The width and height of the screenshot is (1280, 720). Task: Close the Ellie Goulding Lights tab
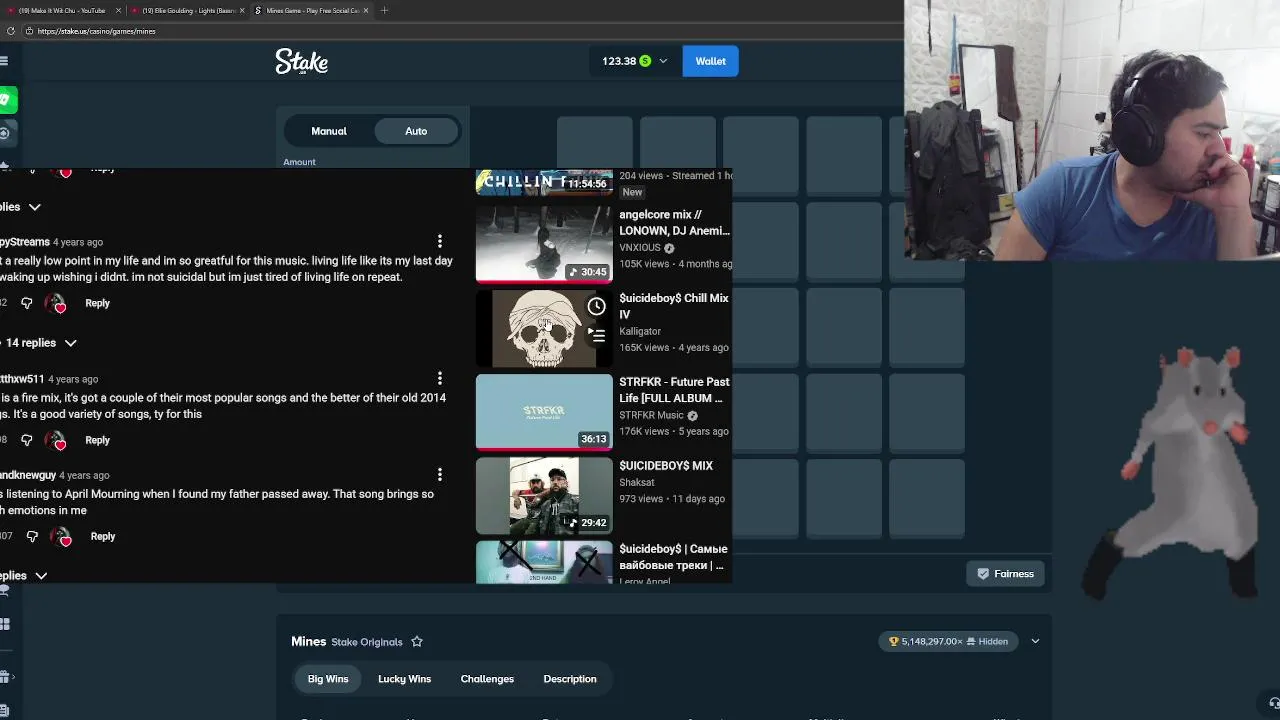tap(242, 10)
